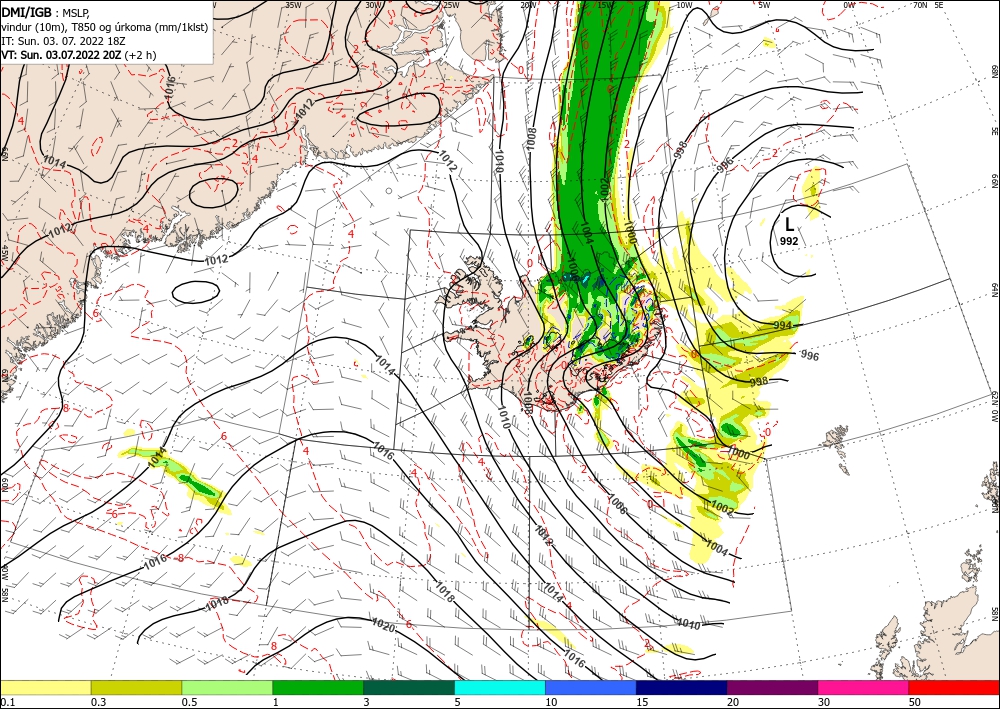Click the '30W' longitude label at top
The image size is (1000, 709).
point(373,4)
